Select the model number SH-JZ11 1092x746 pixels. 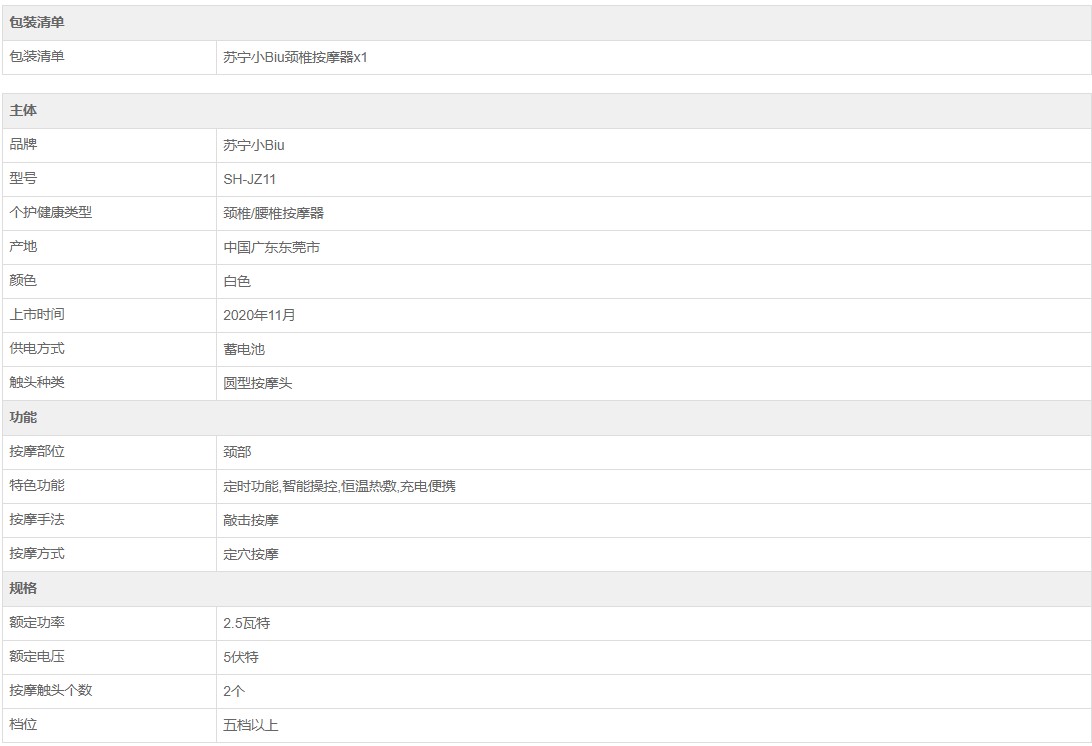[249, 179]
